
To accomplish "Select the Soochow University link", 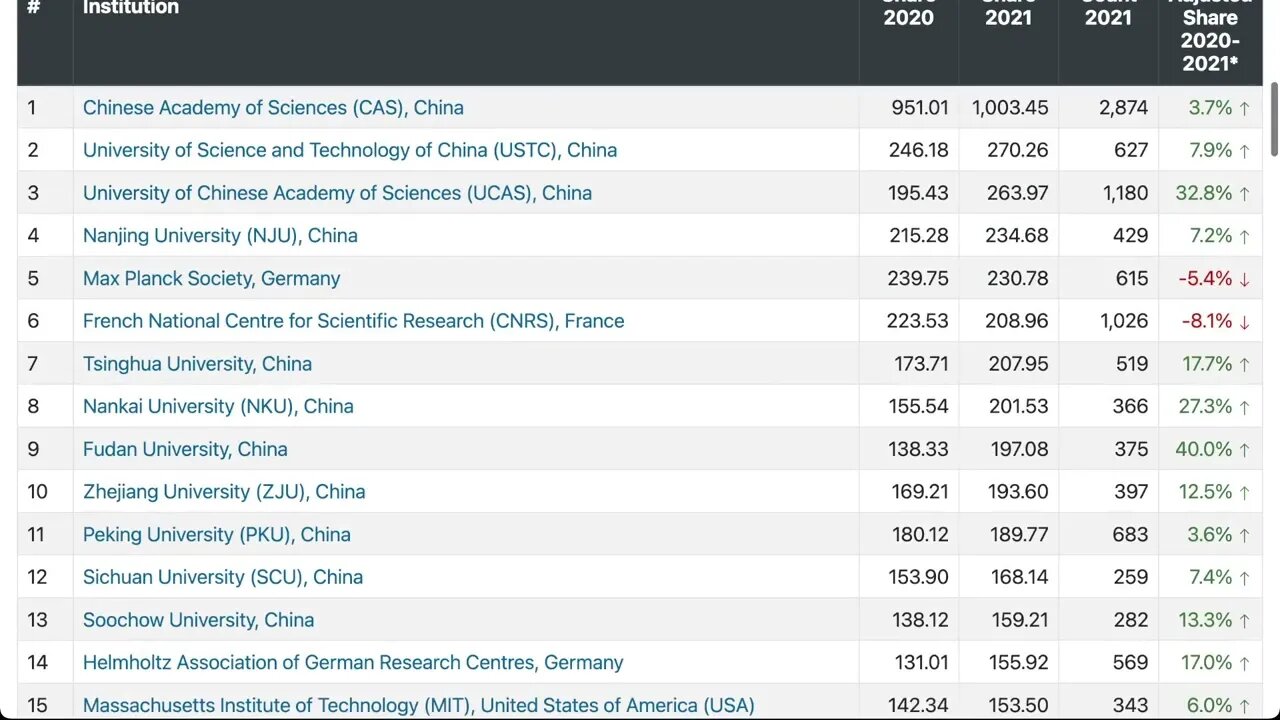I will click(198, 620).
